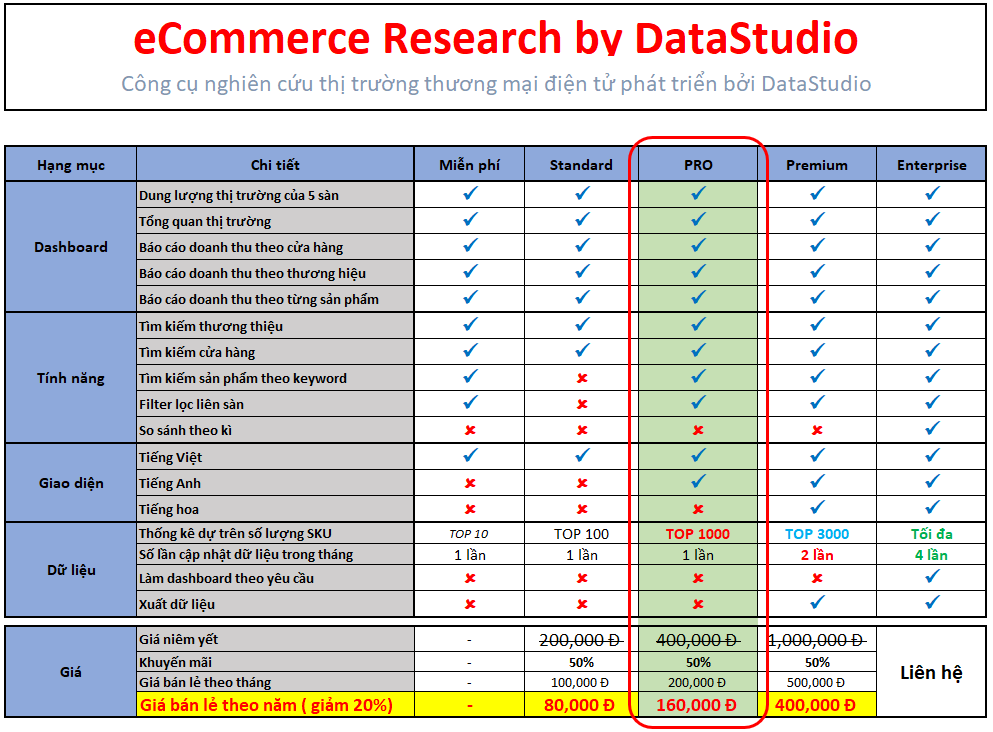The image size is (993, 732).
Task: Click the Premium red X for So sánh theo kì
Action: [x=817, y=430]
